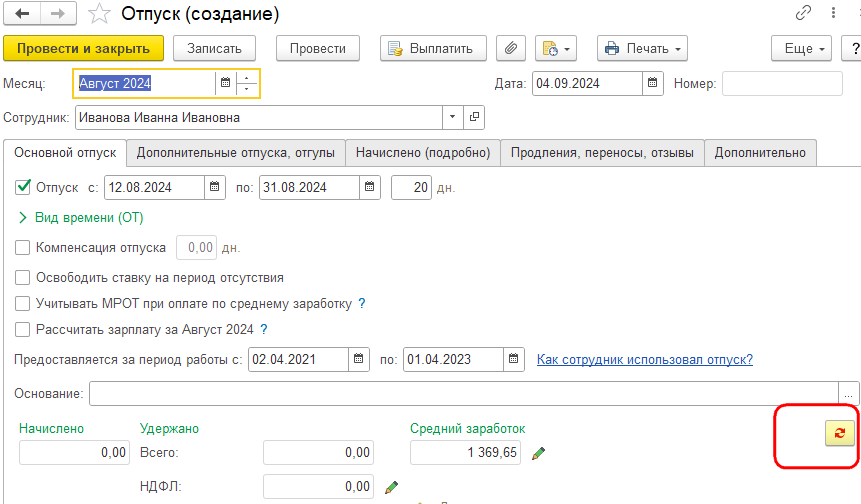Open help for МРОТ average earnings option
Screen dimensions: 861x504
[361, 303]
